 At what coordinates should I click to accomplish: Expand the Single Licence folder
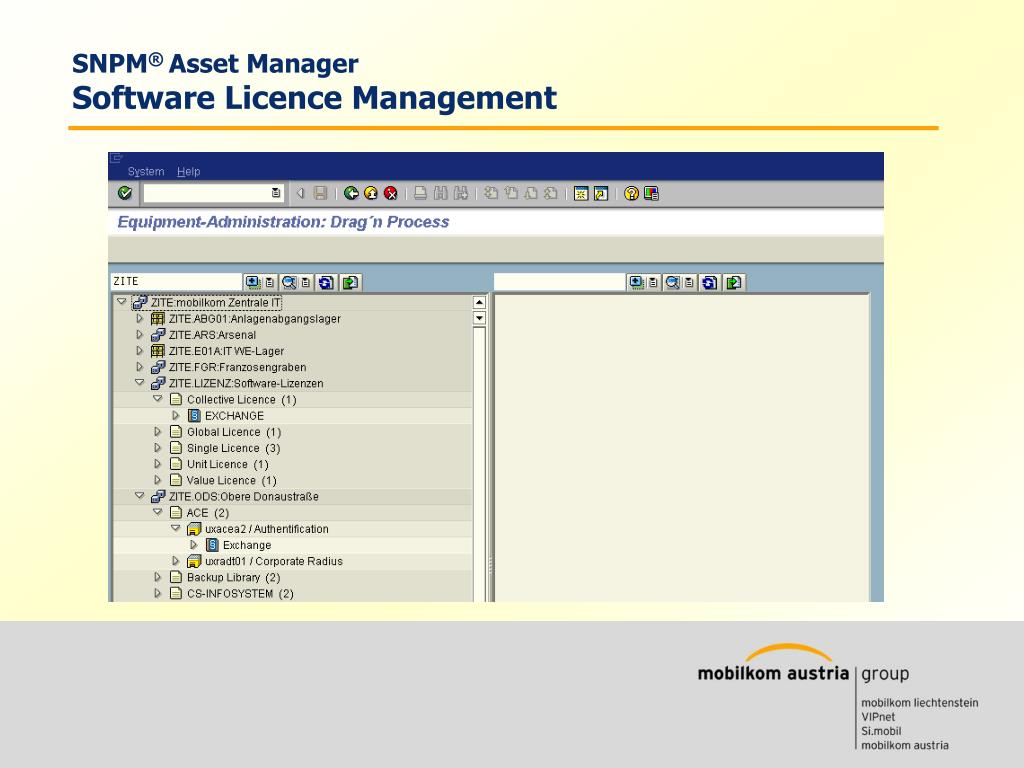[157, 448]
